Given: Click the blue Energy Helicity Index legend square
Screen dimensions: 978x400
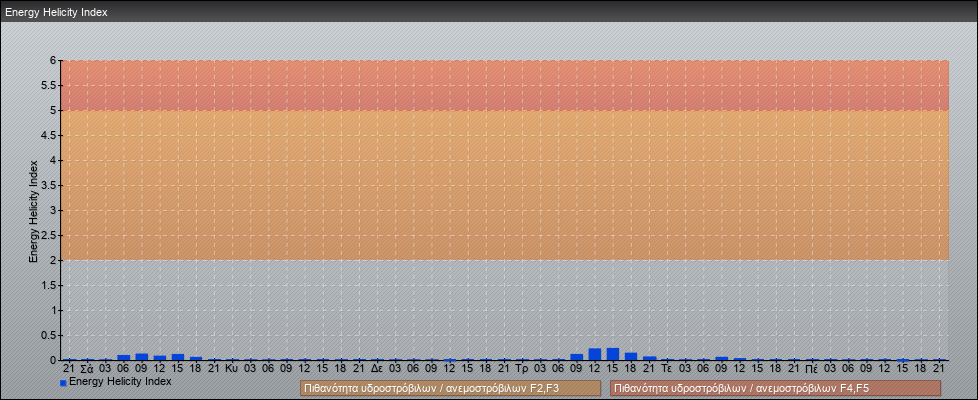Looking at the screenshot, I should 63,383.
